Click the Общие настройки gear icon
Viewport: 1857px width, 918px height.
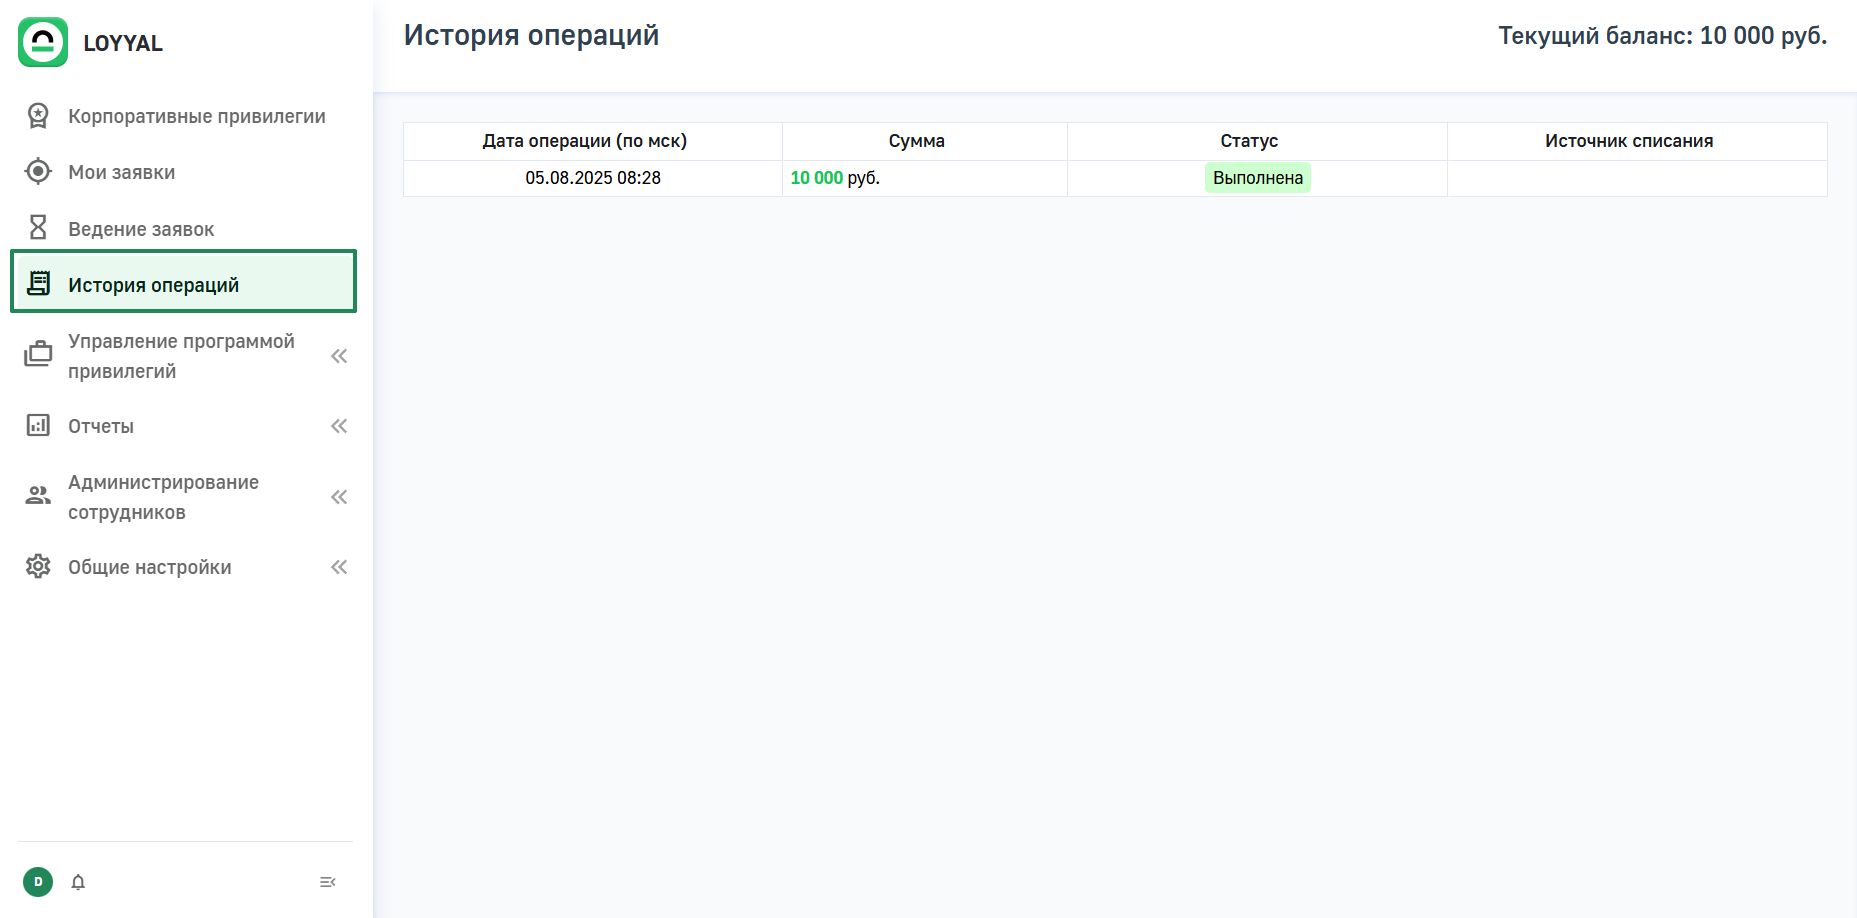tap(38, 567)
